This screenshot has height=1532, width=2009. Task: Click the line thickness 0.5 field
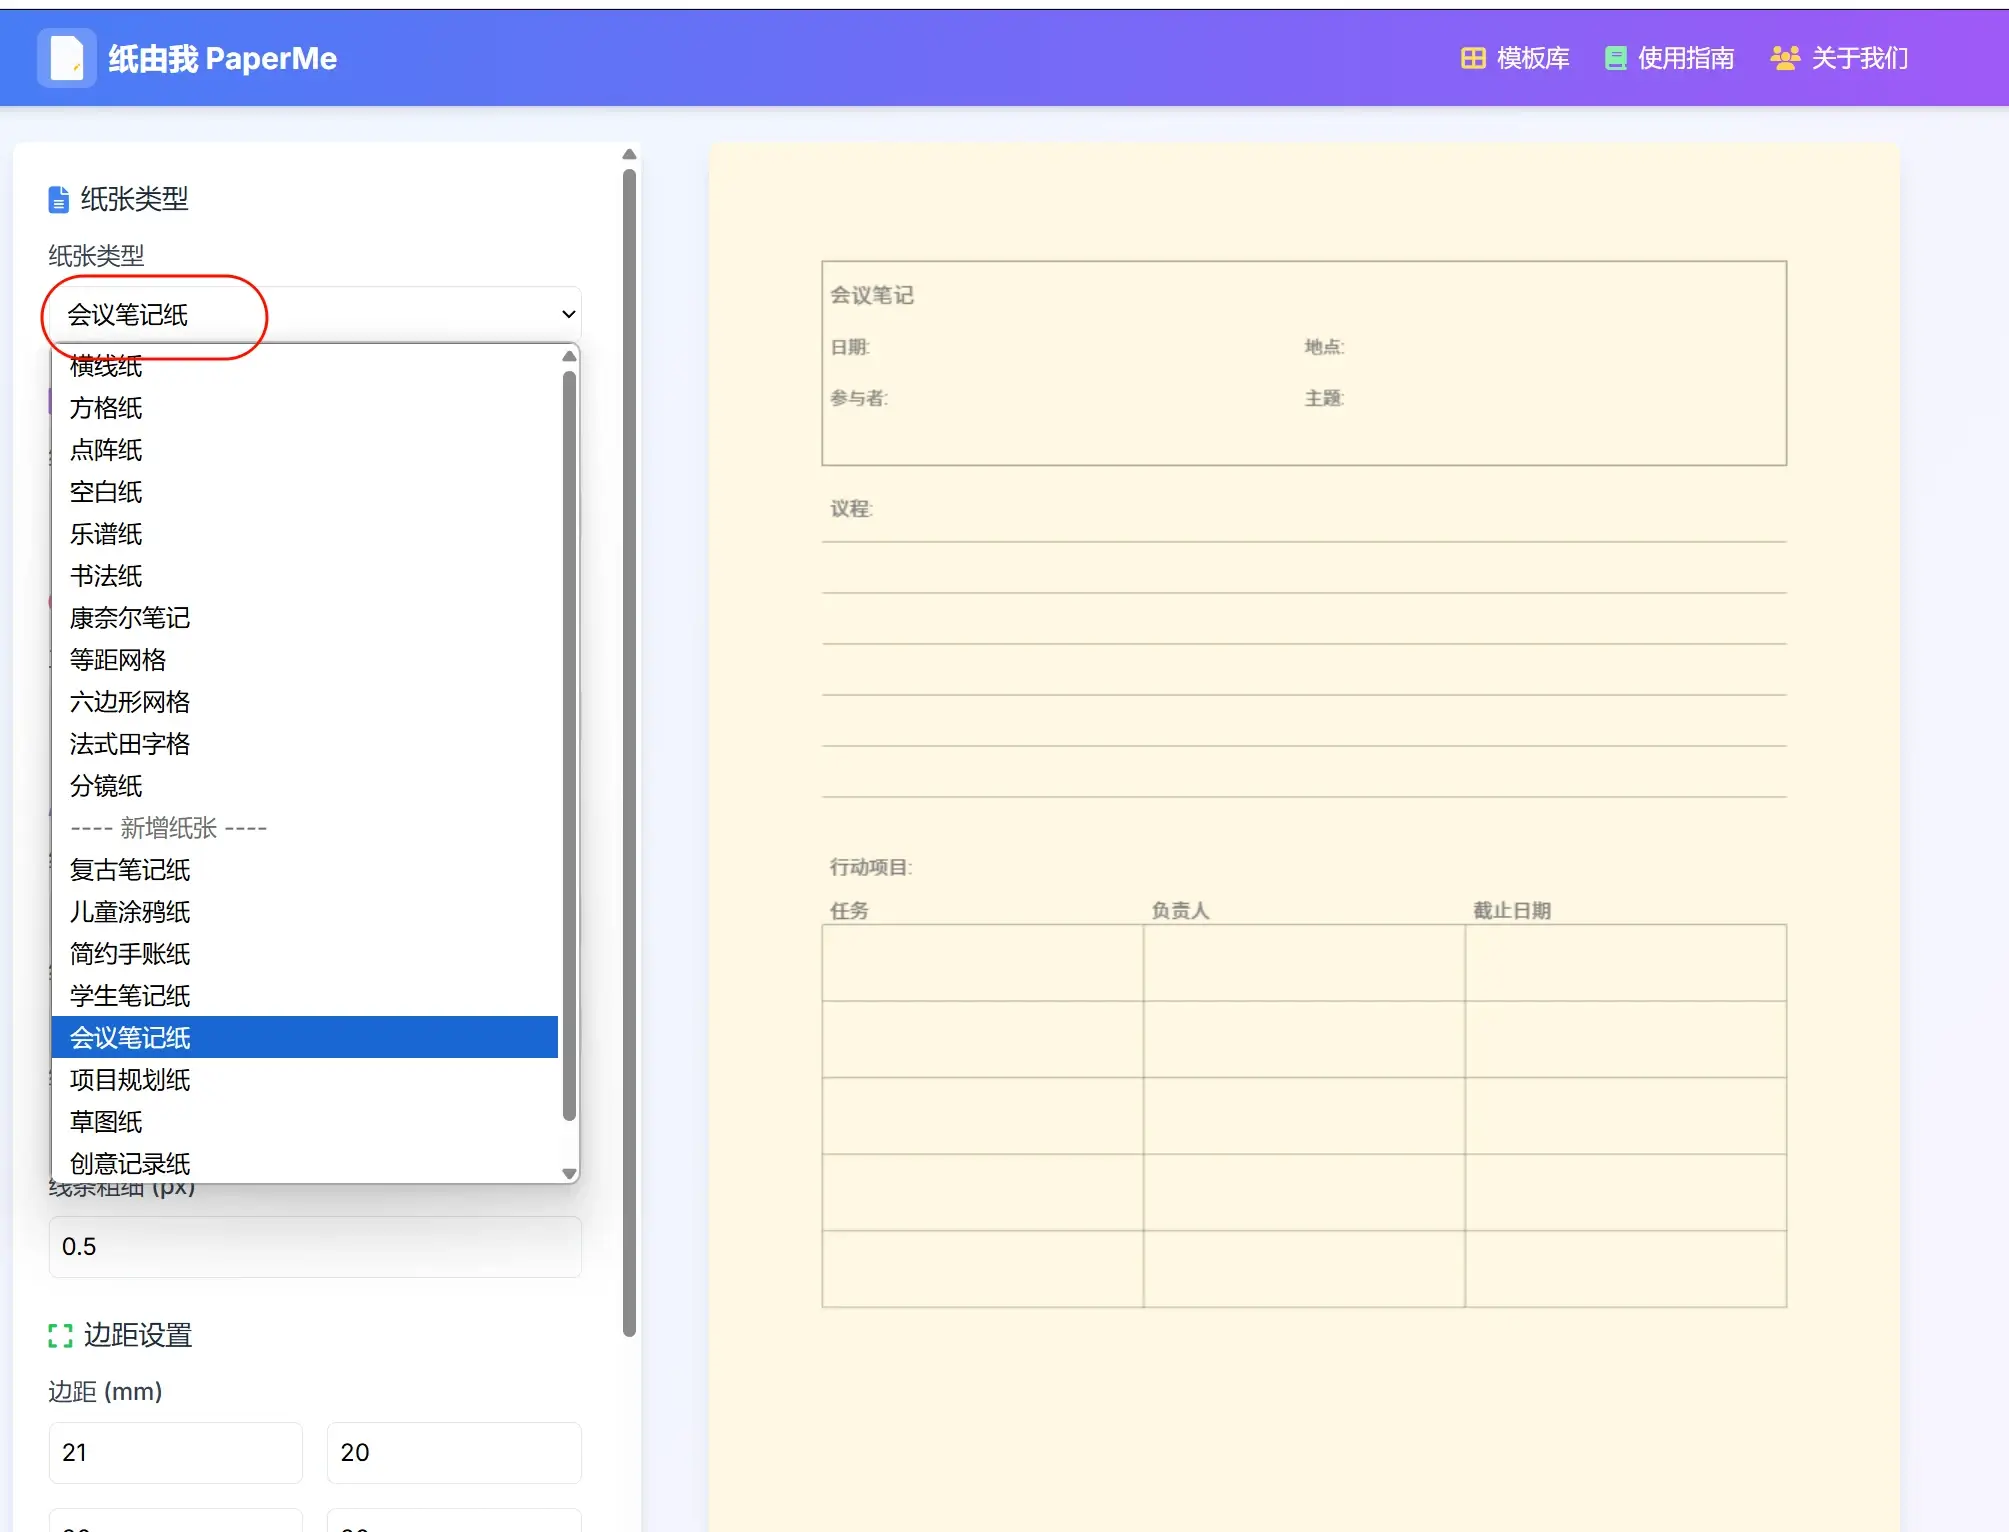(314, 1246)
